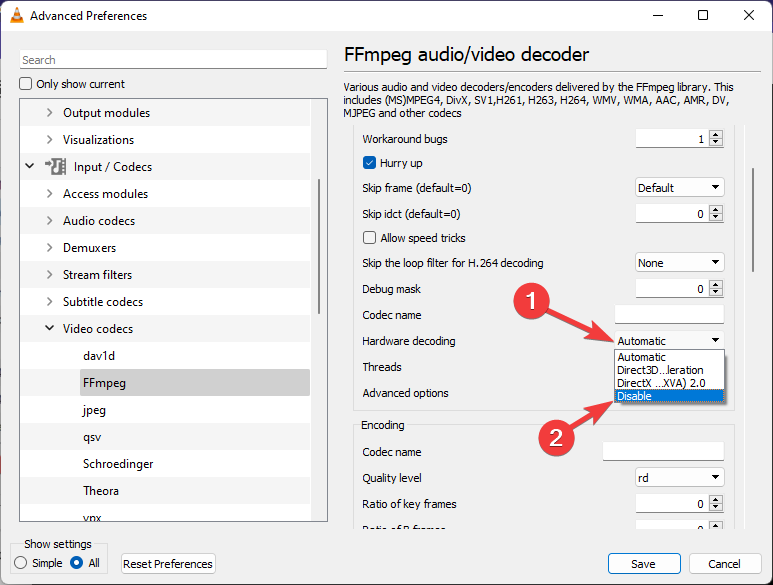Collapse the Video codecs node
The image size is (773, 585).
coord(49,328)
